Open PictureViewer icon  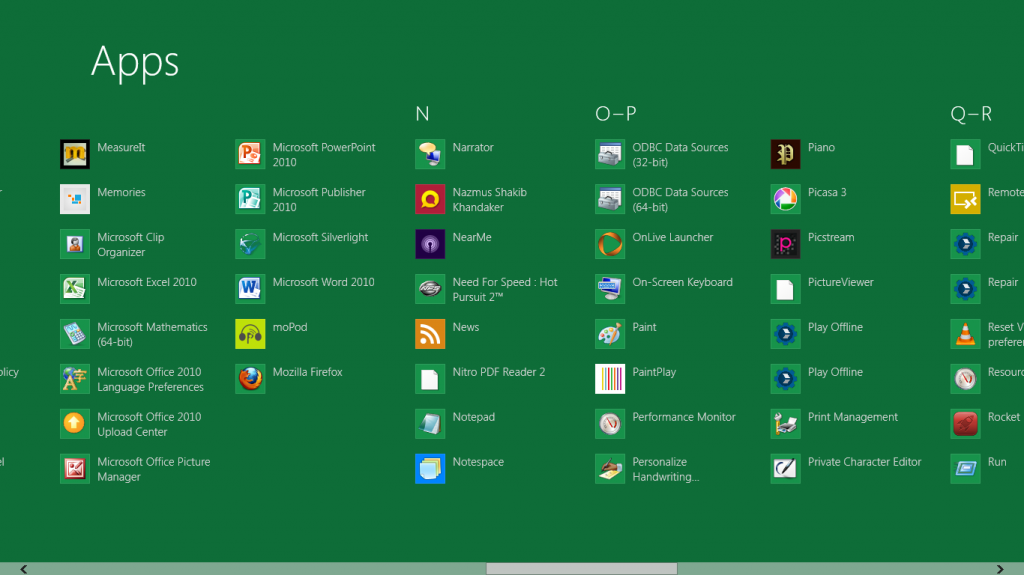pyautogui.click(x=785, y=289)
